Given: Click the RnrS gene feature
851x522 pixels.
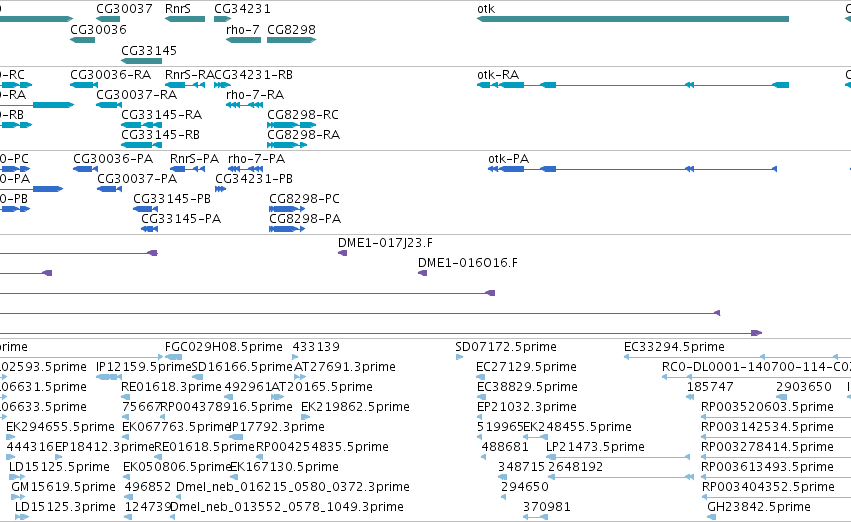Looking at the screenshot, I should (185, 19).
